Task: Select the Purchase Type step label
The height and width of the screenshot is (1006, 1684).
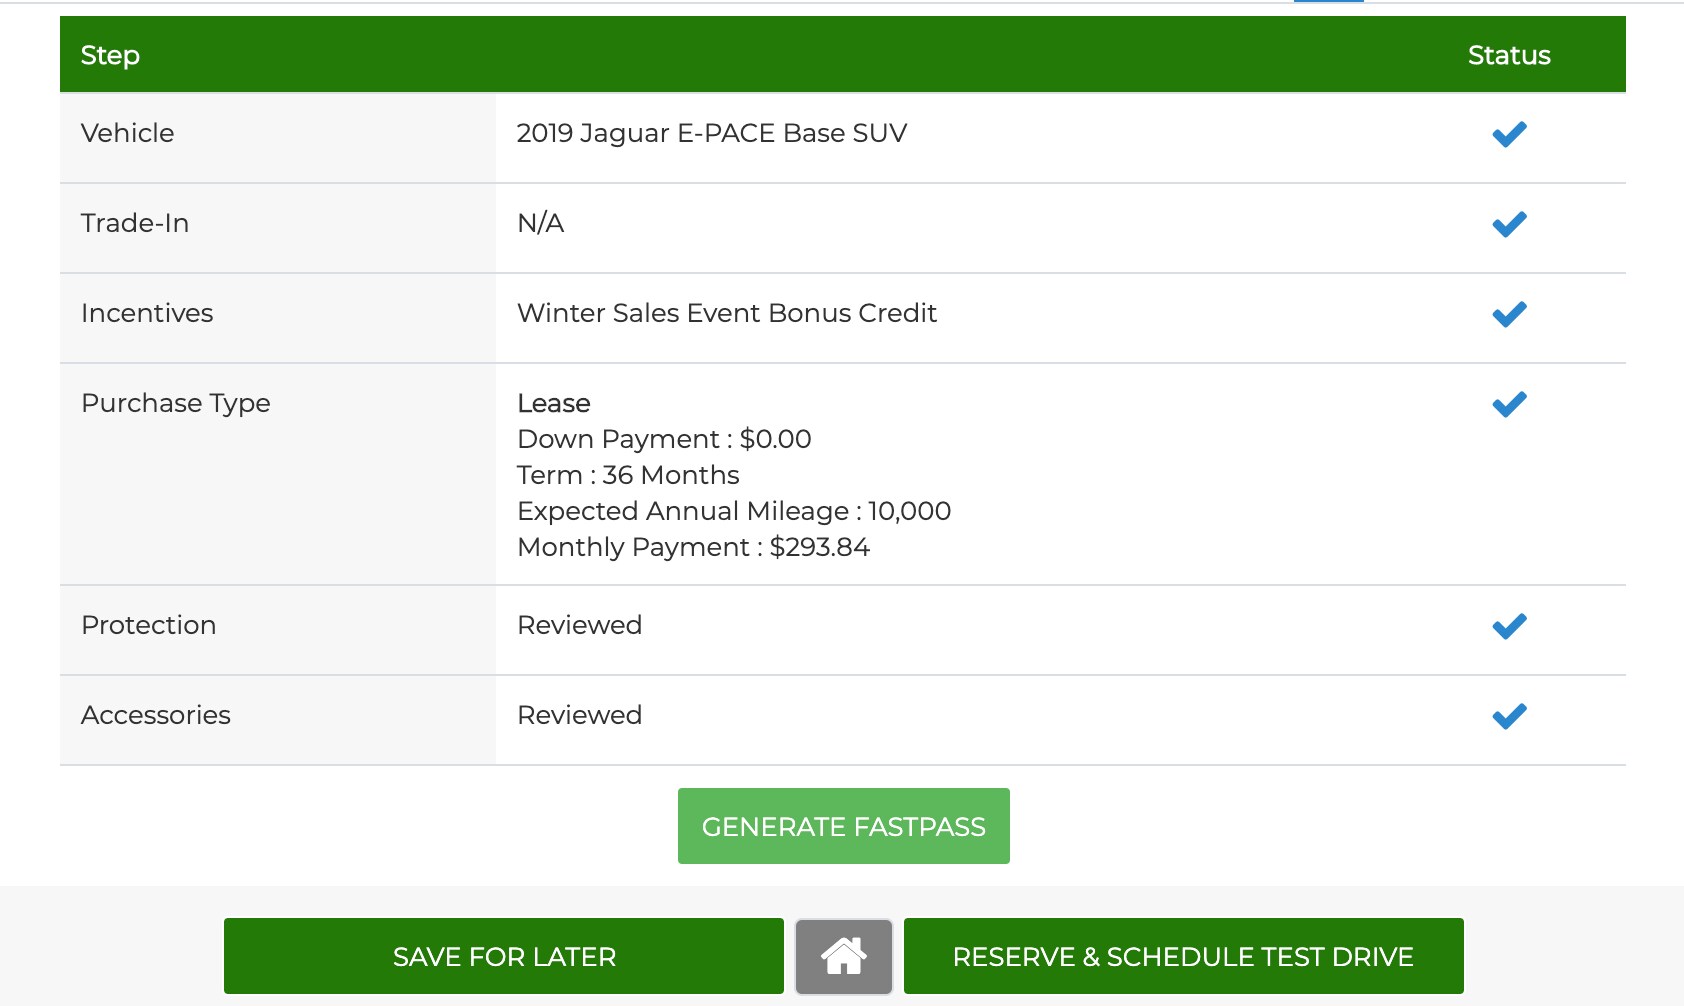Action: click(x=176, y=403)
